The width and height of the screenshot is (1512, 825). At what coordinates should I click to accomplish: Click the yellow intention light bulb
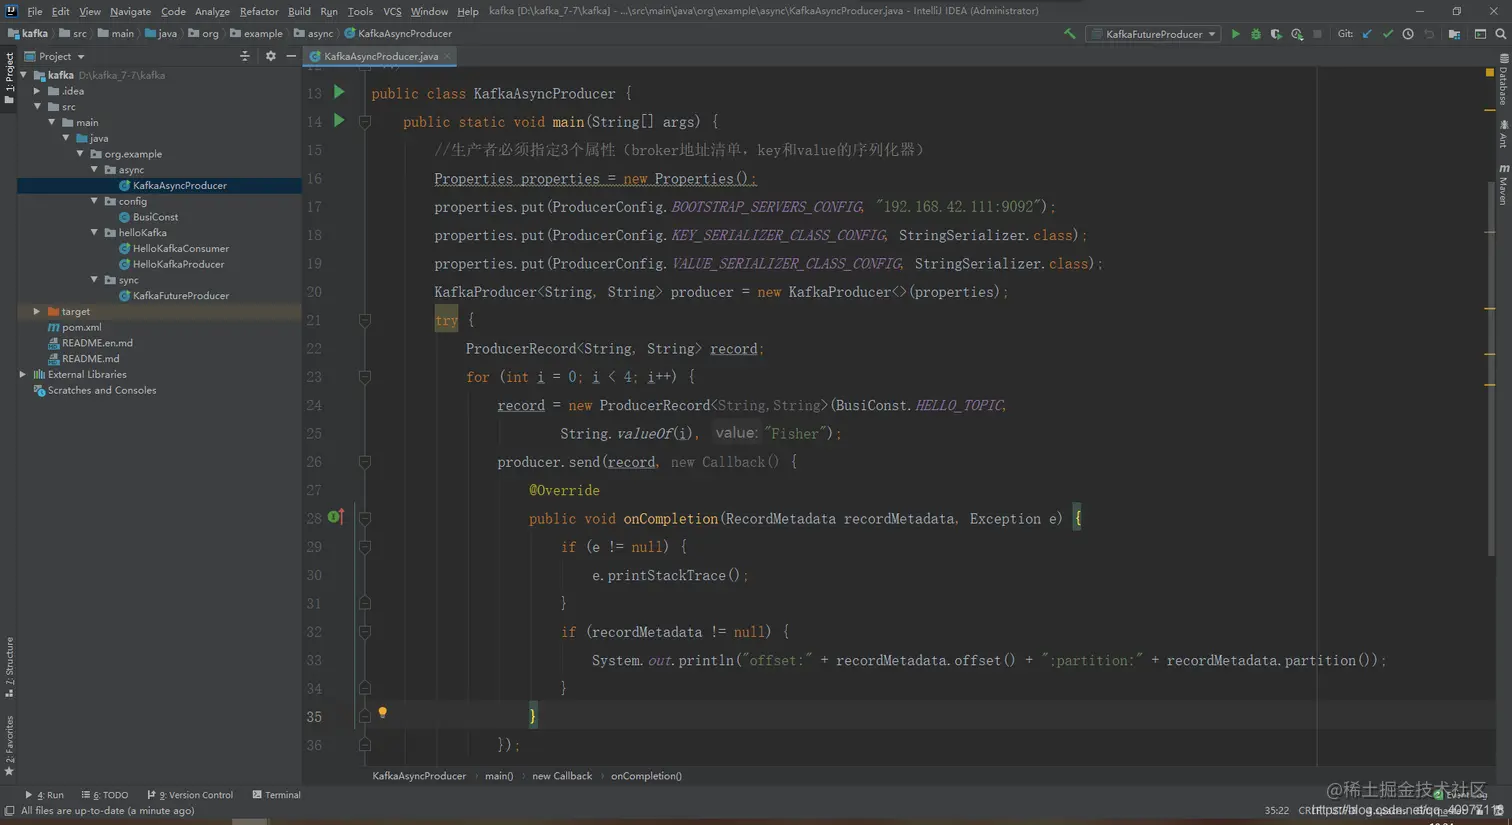(x=382, y=713)
